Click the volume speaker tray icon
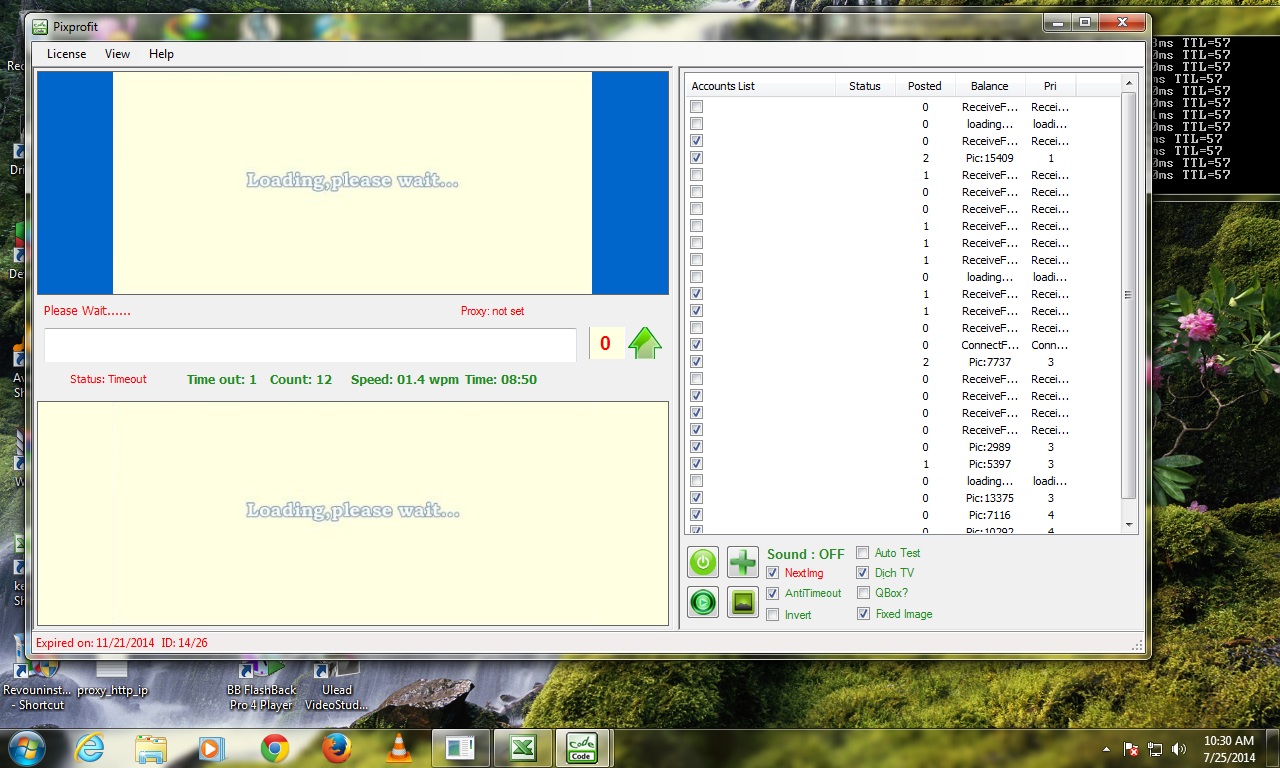Screen dimensions: 1280x768 pos(1179,749)
